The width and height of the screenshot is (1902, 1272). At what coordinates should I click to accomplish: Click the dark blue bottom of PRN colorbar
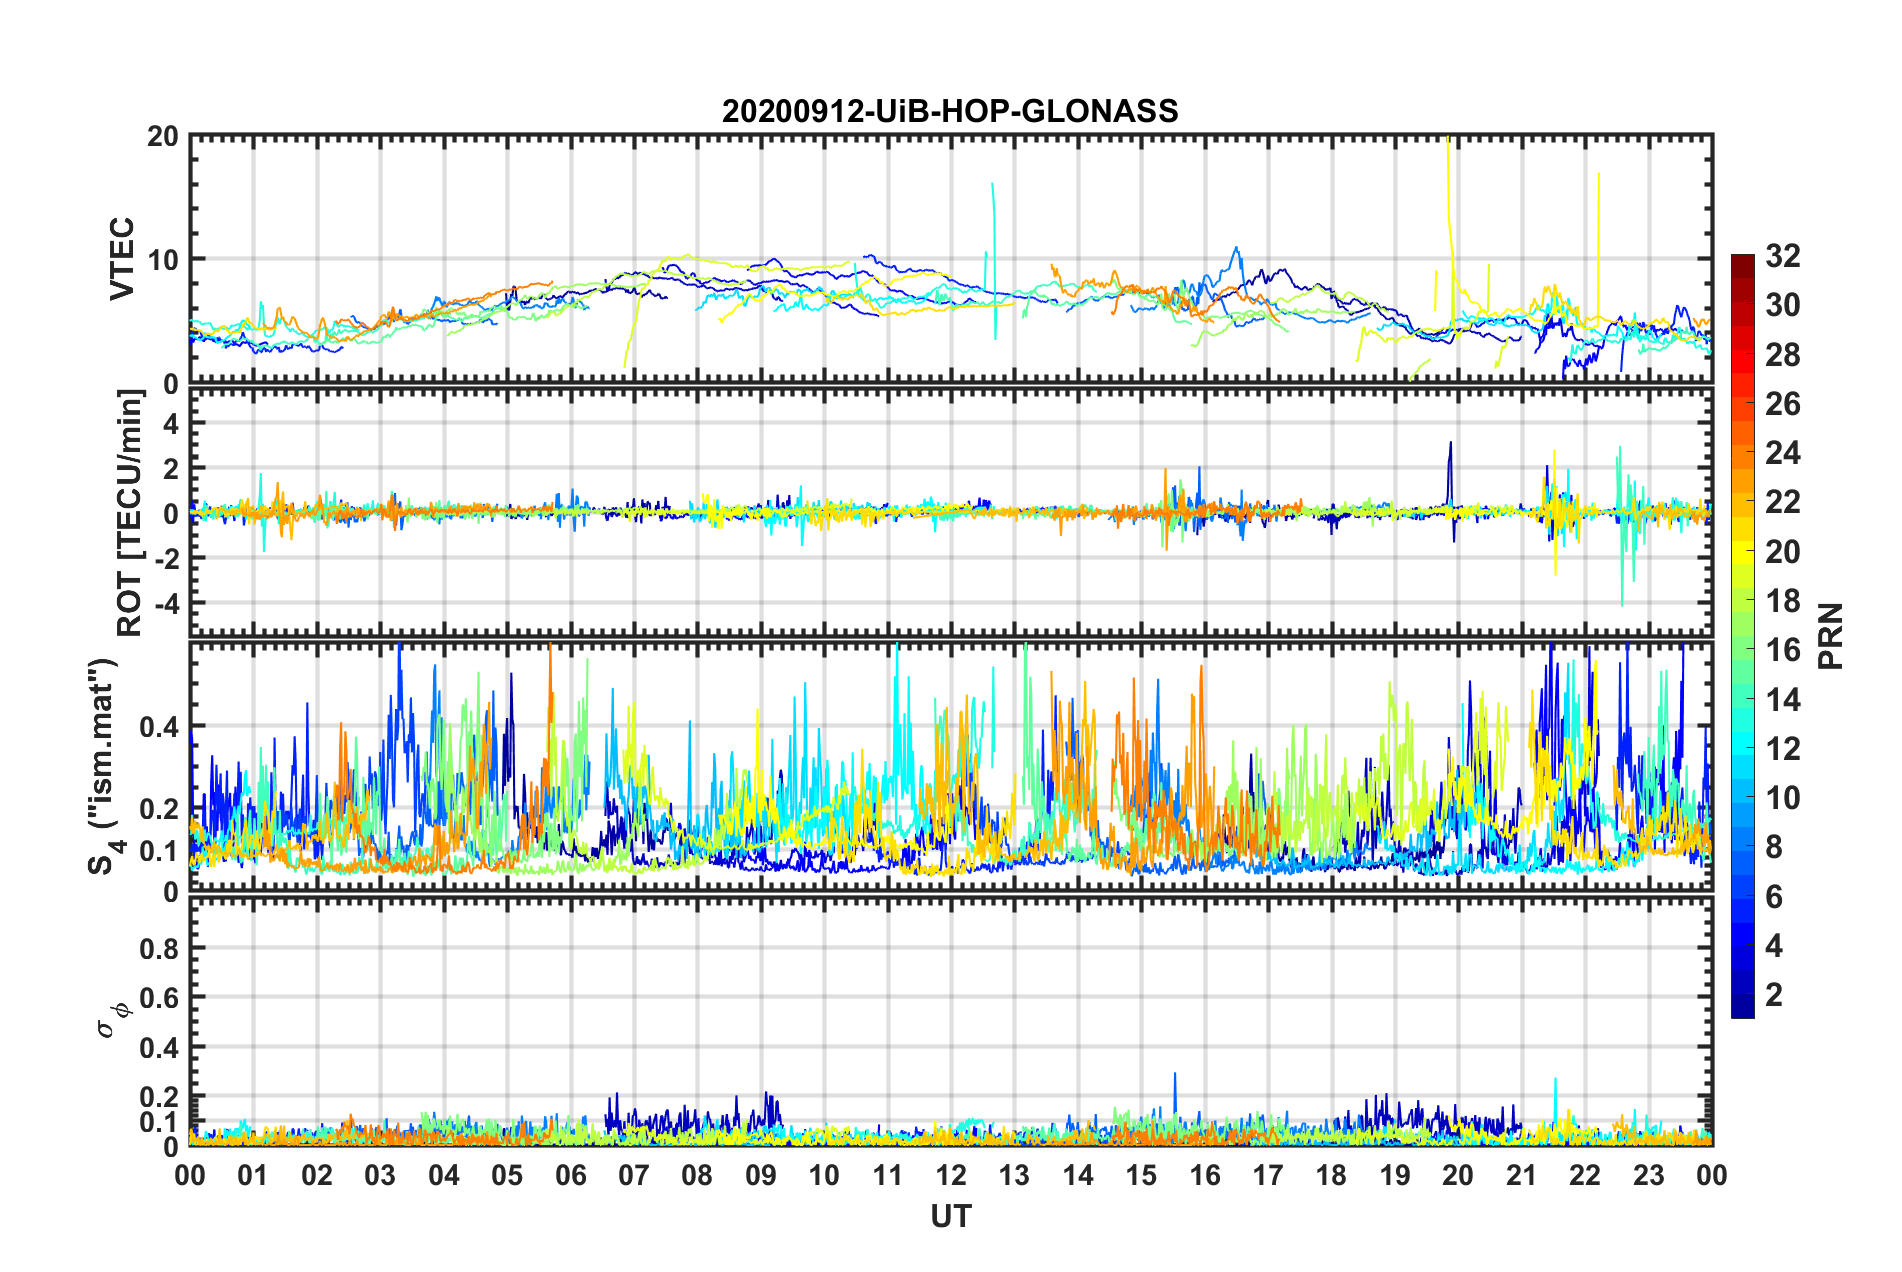(1743, 1006)
